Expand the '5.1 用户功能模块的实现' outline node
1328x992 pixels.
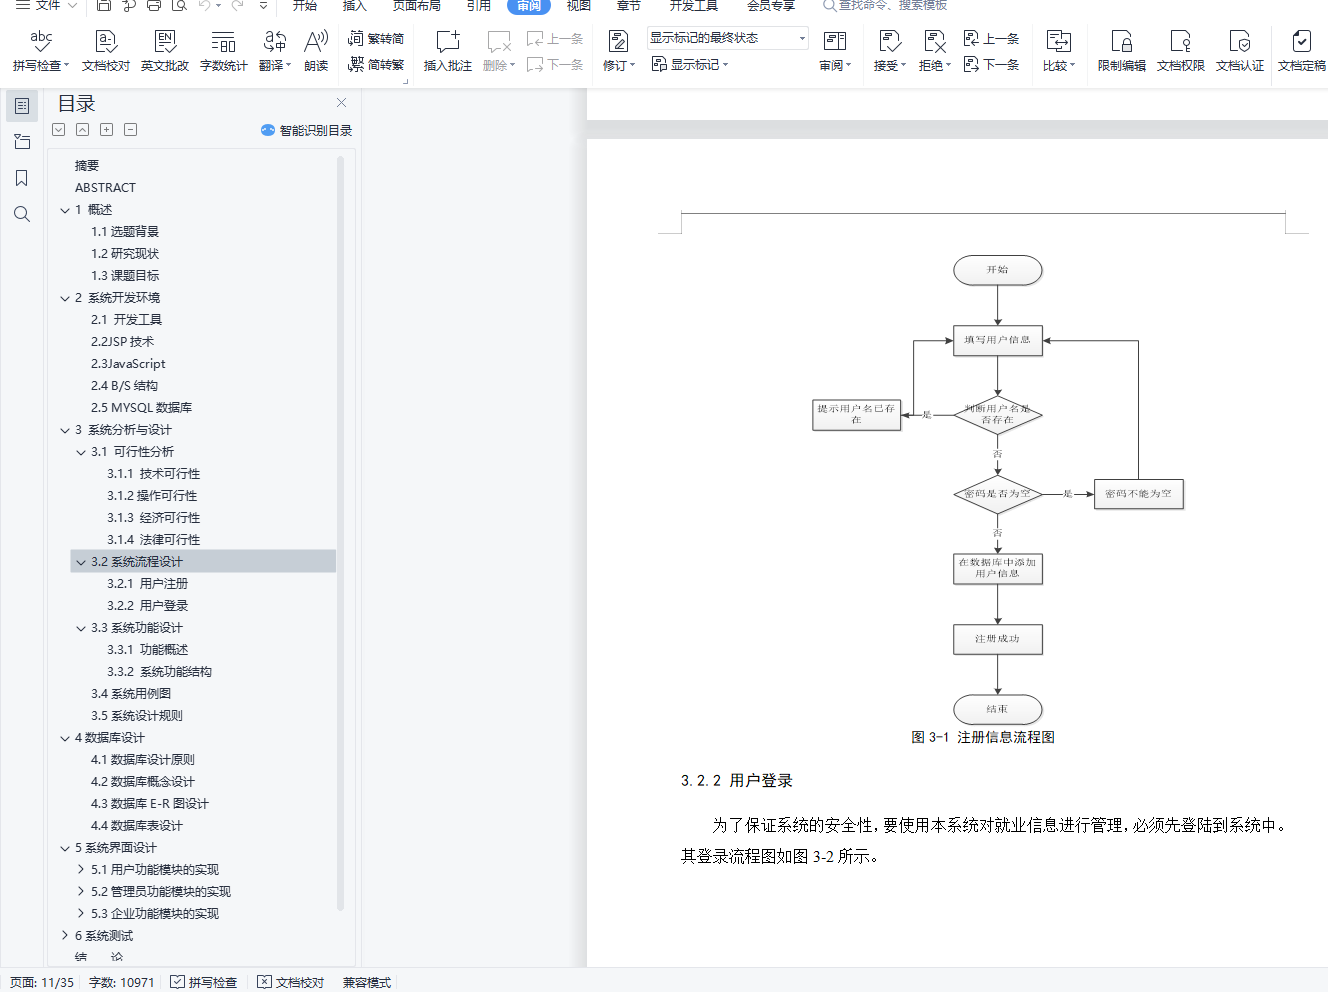(81, 870)
